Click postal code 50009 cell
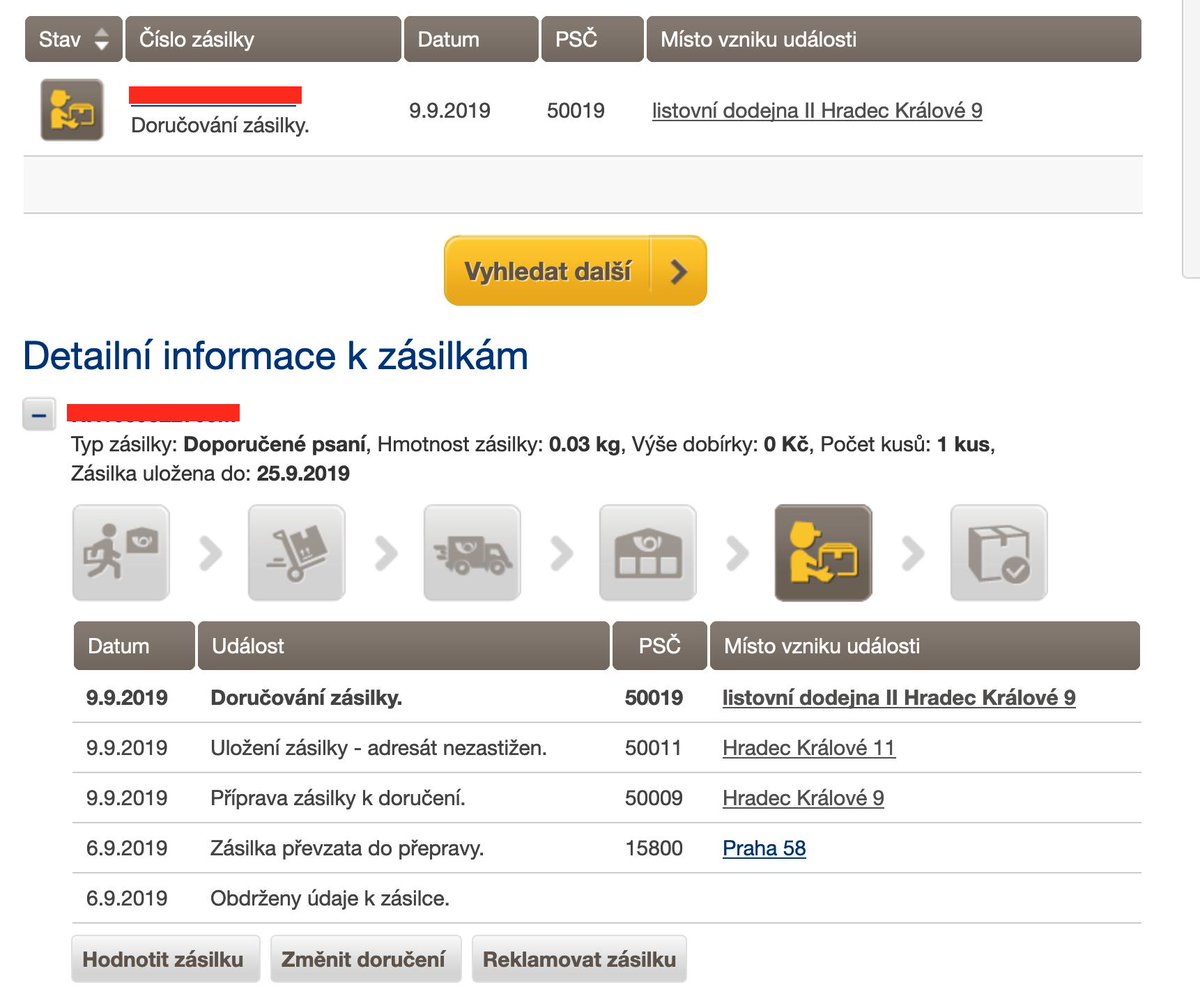Viewport: 1200px width, 1003px height. (x=654, y=798)
